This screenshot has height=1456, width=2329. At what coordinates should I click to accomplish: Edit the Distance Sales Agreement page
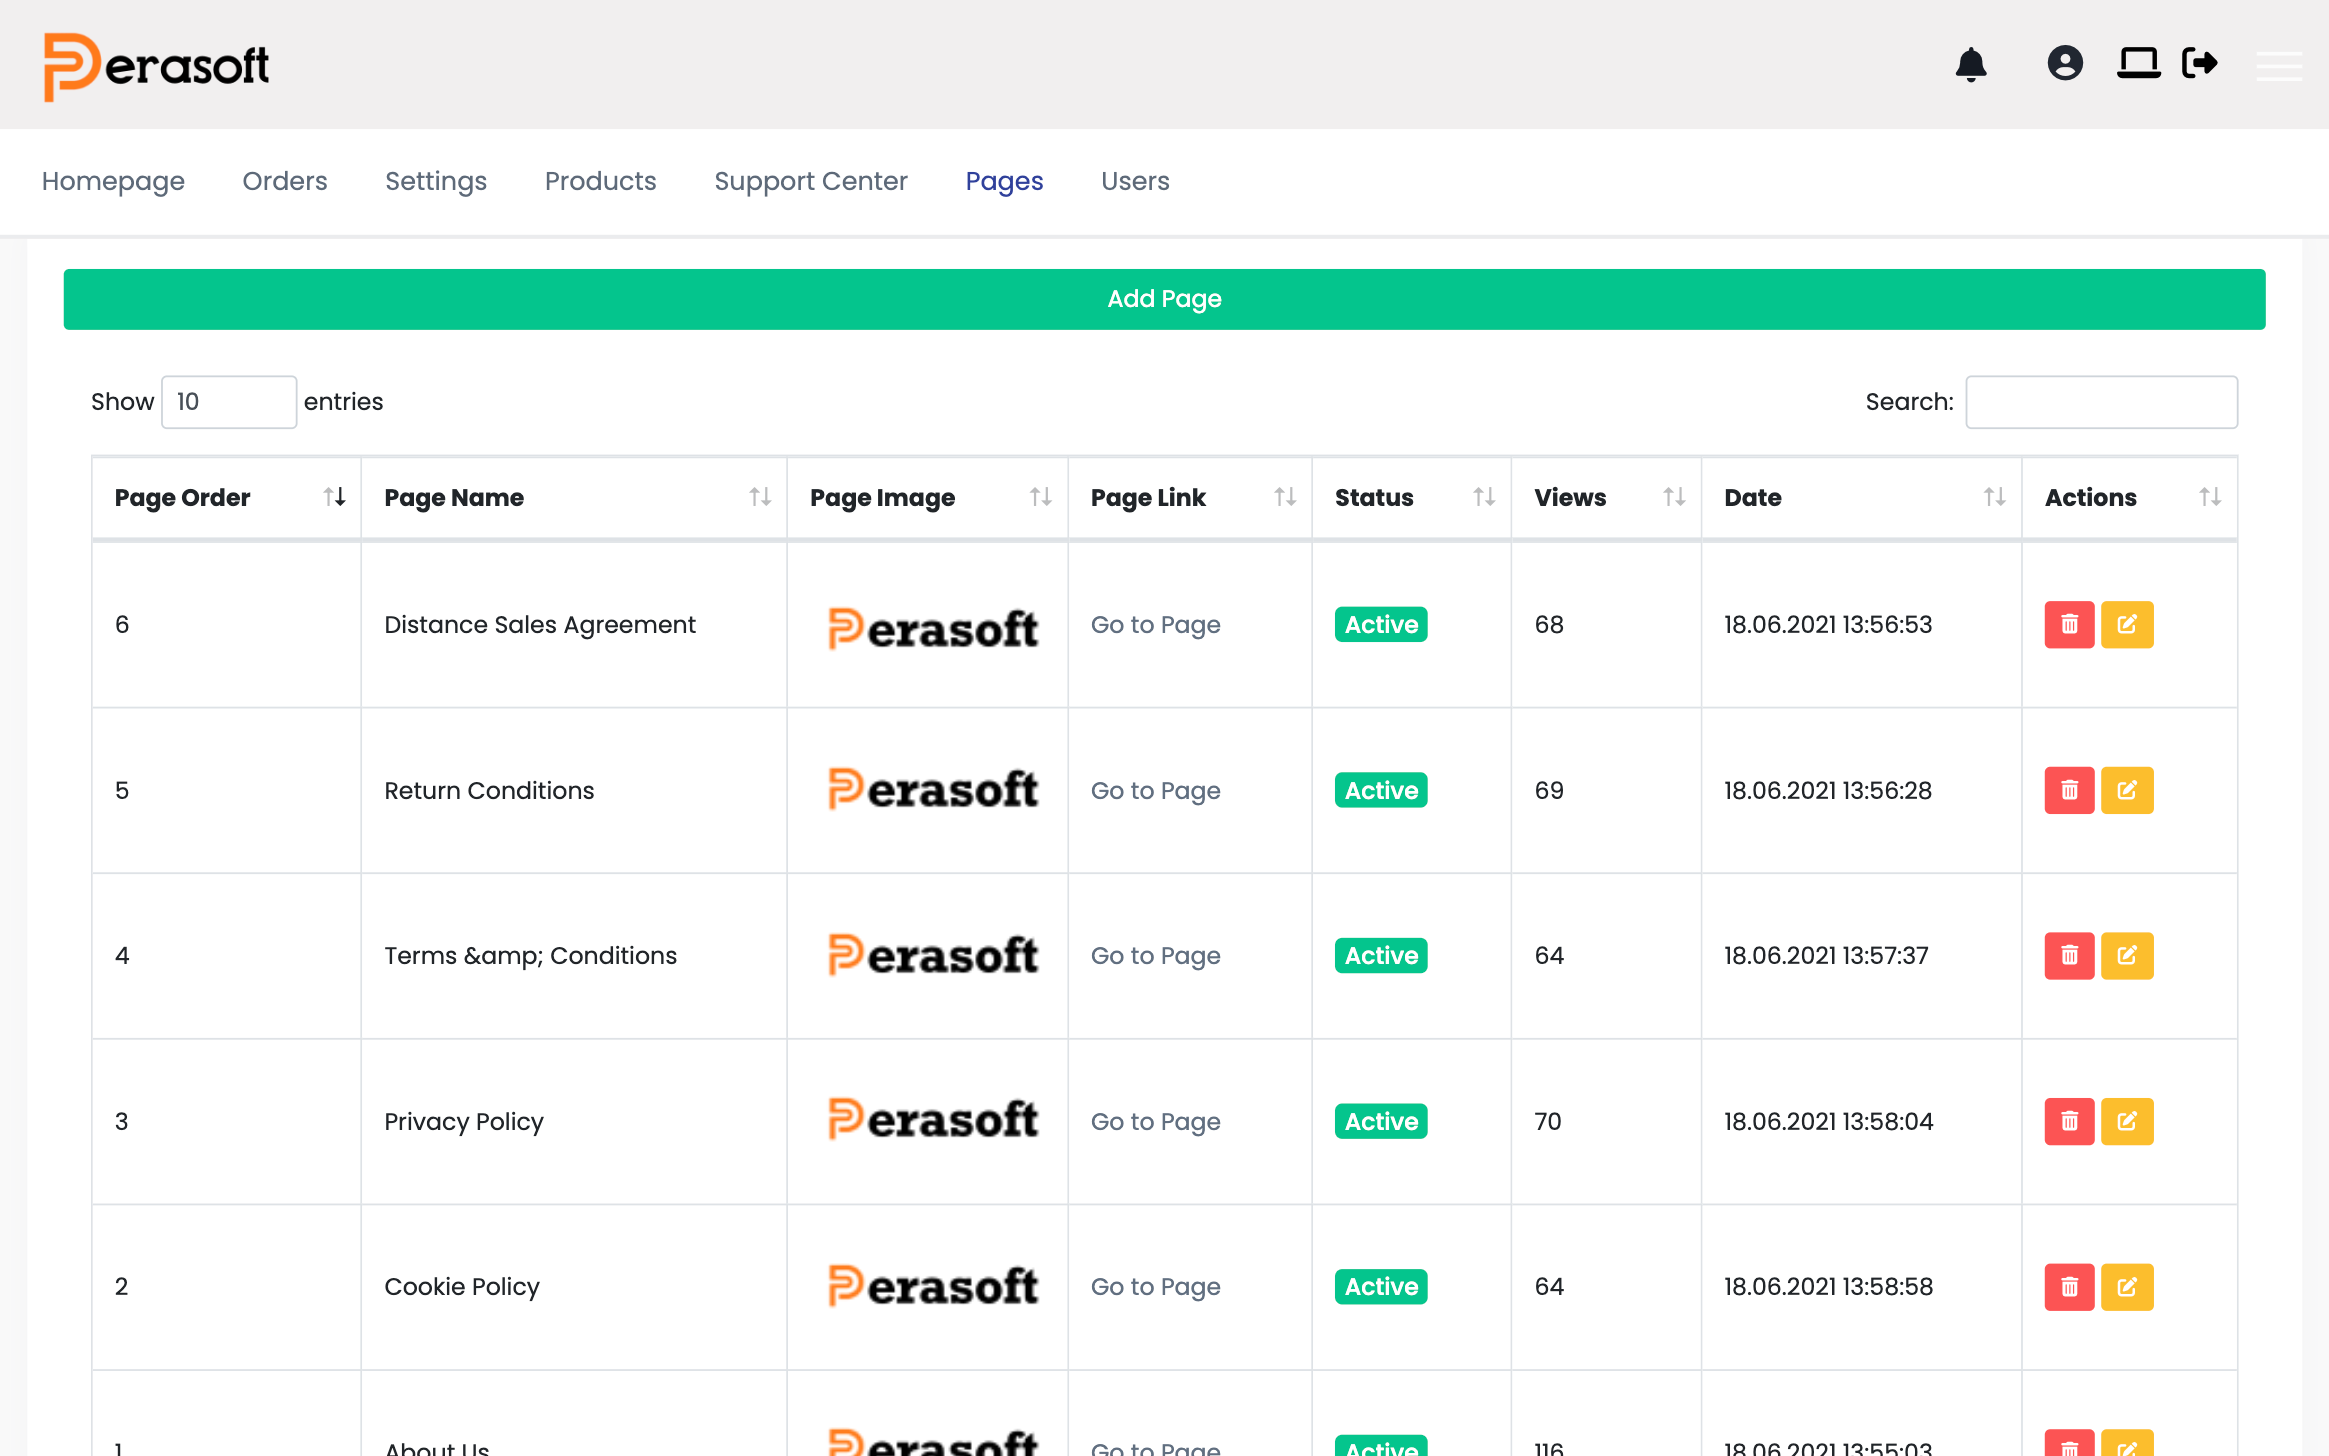[x=2127, y=625]
